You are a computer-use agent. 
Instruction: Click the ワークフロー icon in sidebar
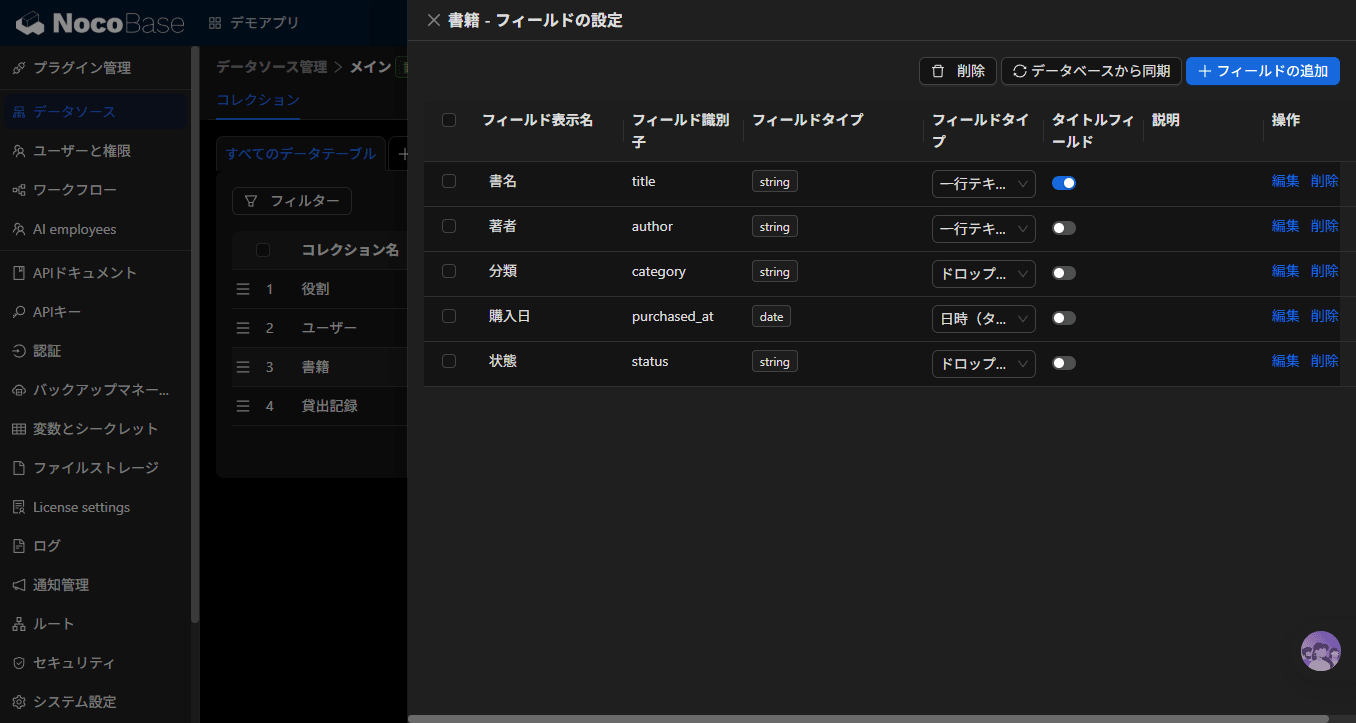click(19, 190)
